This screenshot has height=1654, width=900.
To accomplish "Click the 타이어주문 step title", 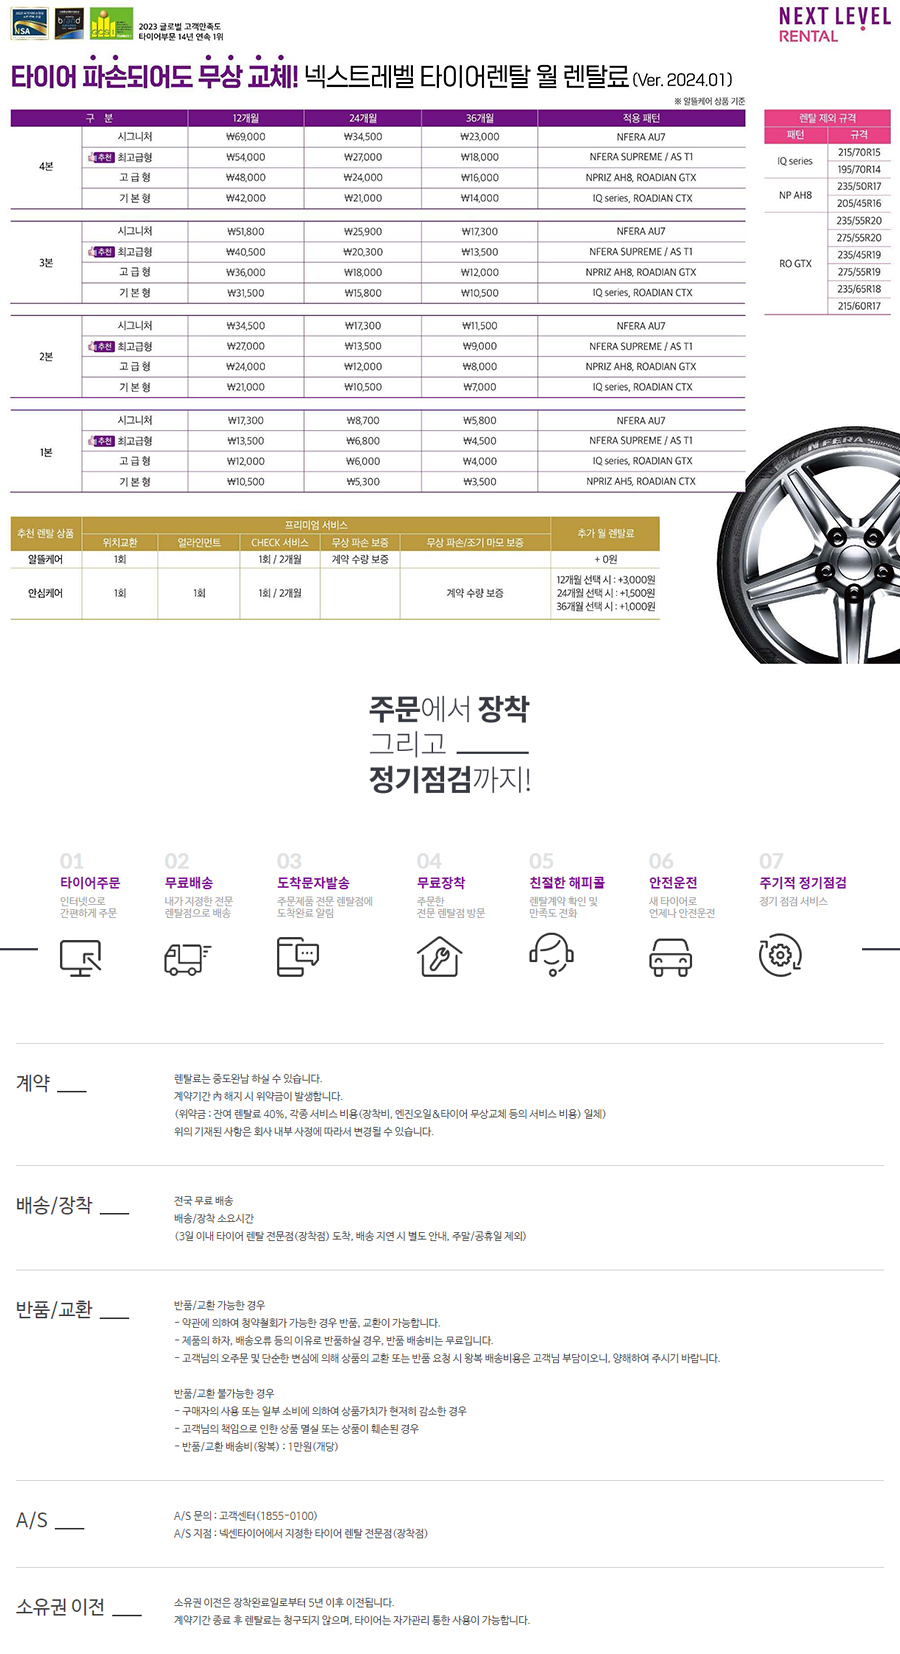I will (x=90, y=883).
